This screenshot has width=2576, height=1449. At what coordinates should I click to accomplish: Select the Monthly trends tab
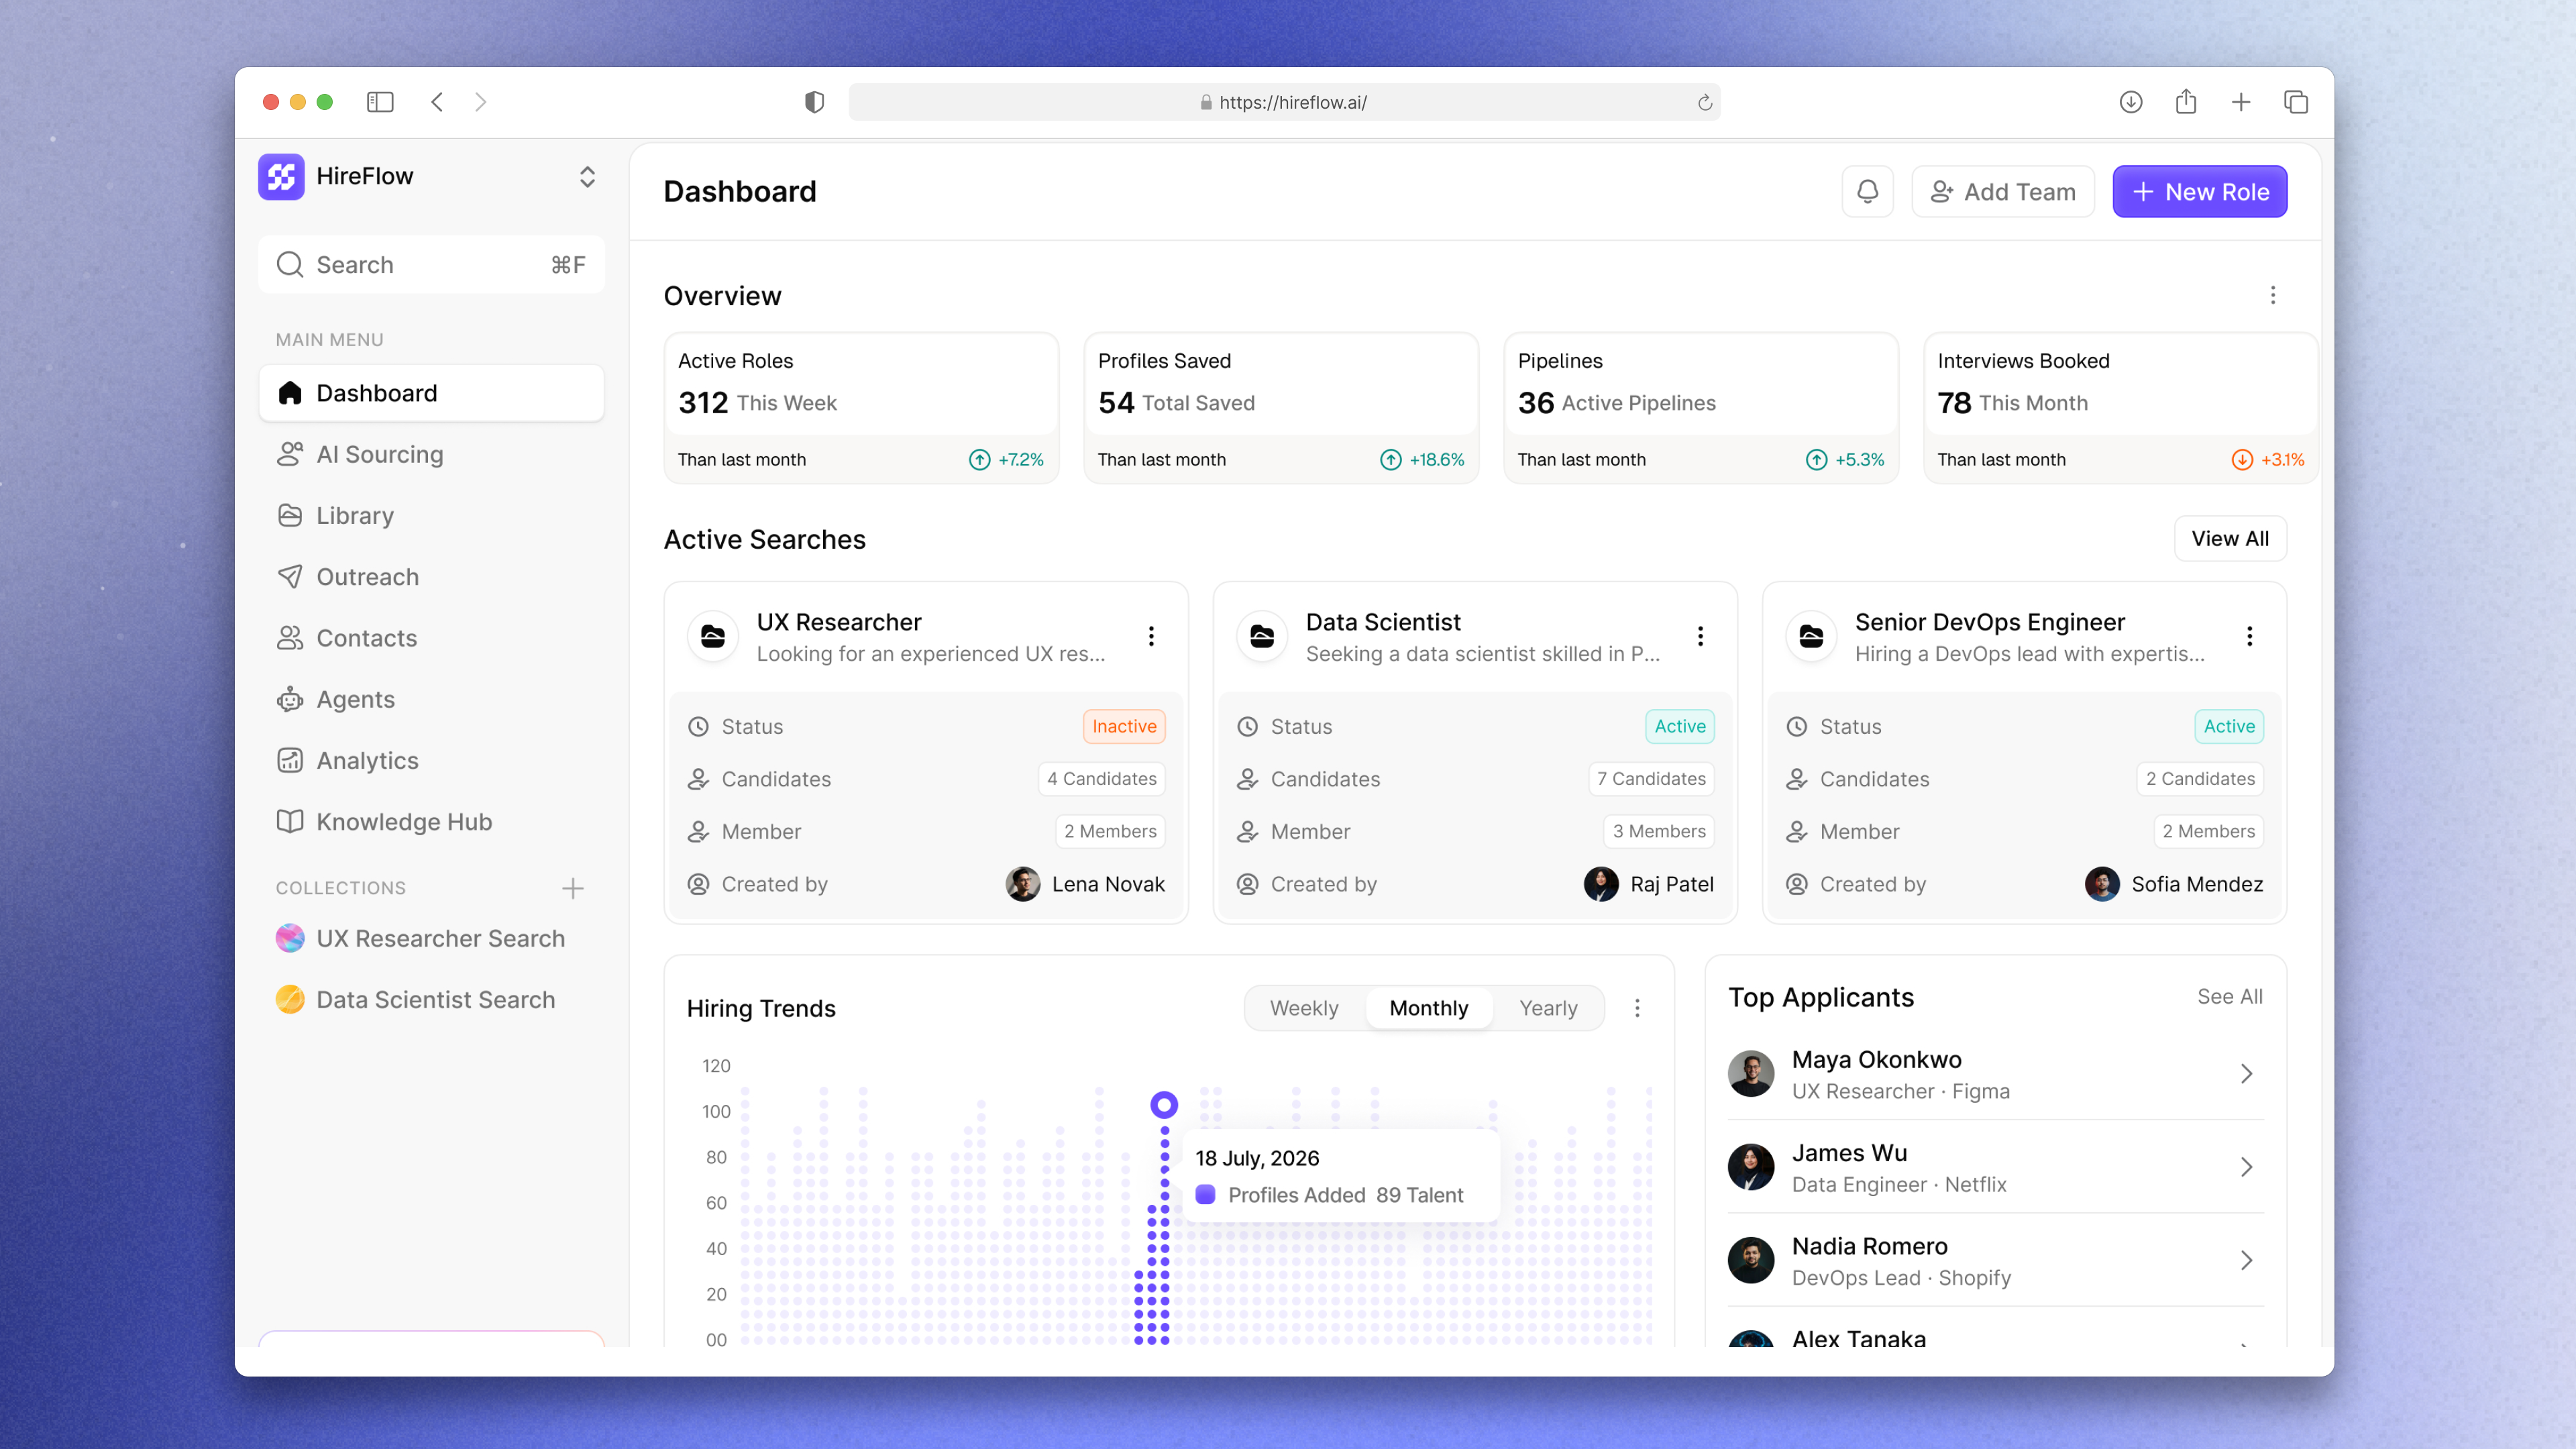[1428, 1008]
